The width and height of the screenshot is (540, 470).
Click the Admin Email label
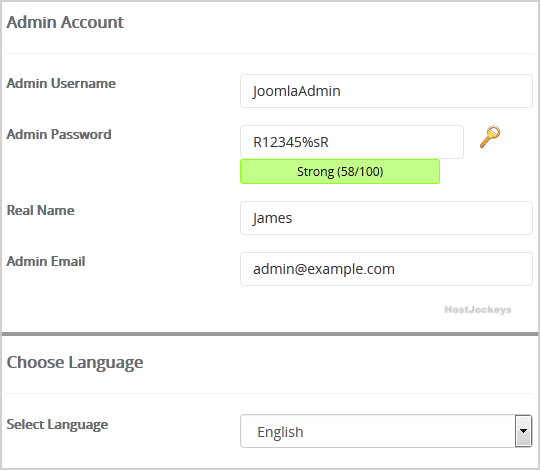tap(46, 261)
